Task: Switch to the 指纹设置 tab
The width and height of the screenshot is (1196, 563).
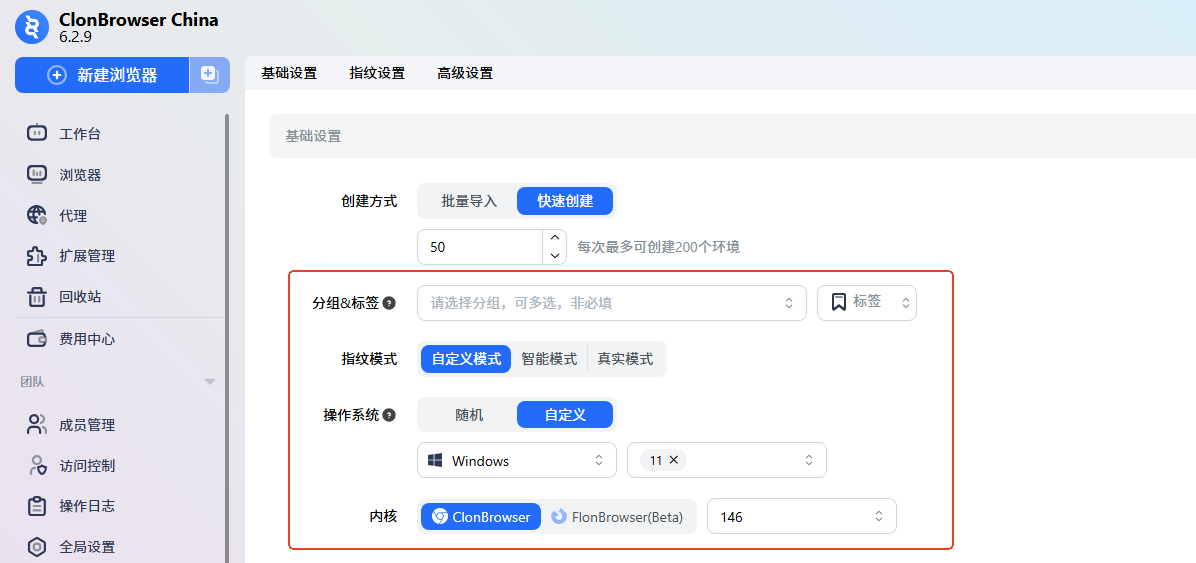Action: (377, 73)
